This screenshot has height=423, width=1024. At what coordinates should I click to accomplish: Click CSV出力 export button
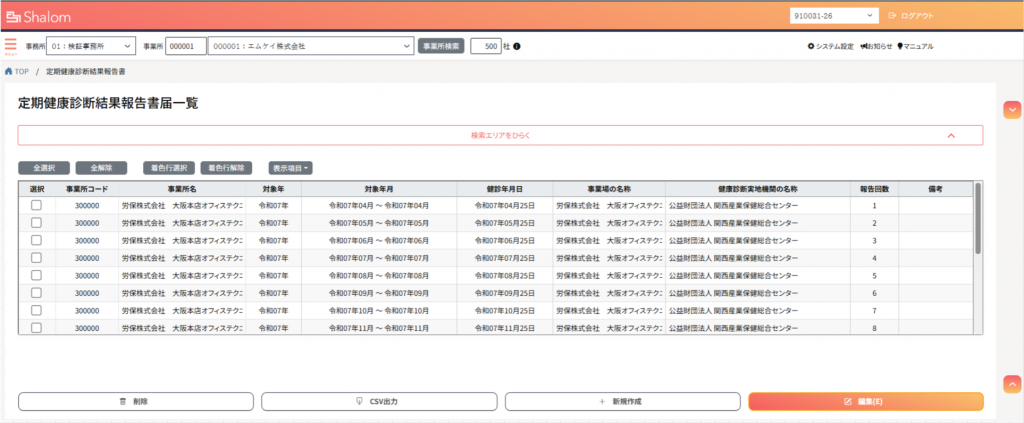[x=379, y=401]
